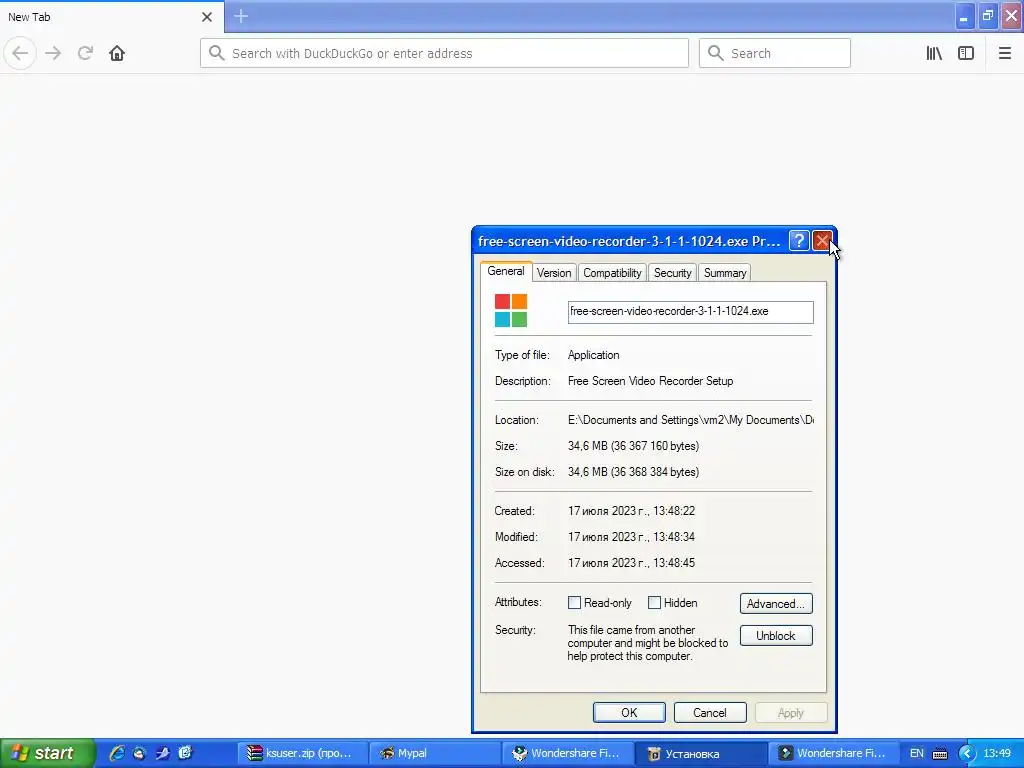
Task: Reload the current page
Action: [x=85, y=53]
